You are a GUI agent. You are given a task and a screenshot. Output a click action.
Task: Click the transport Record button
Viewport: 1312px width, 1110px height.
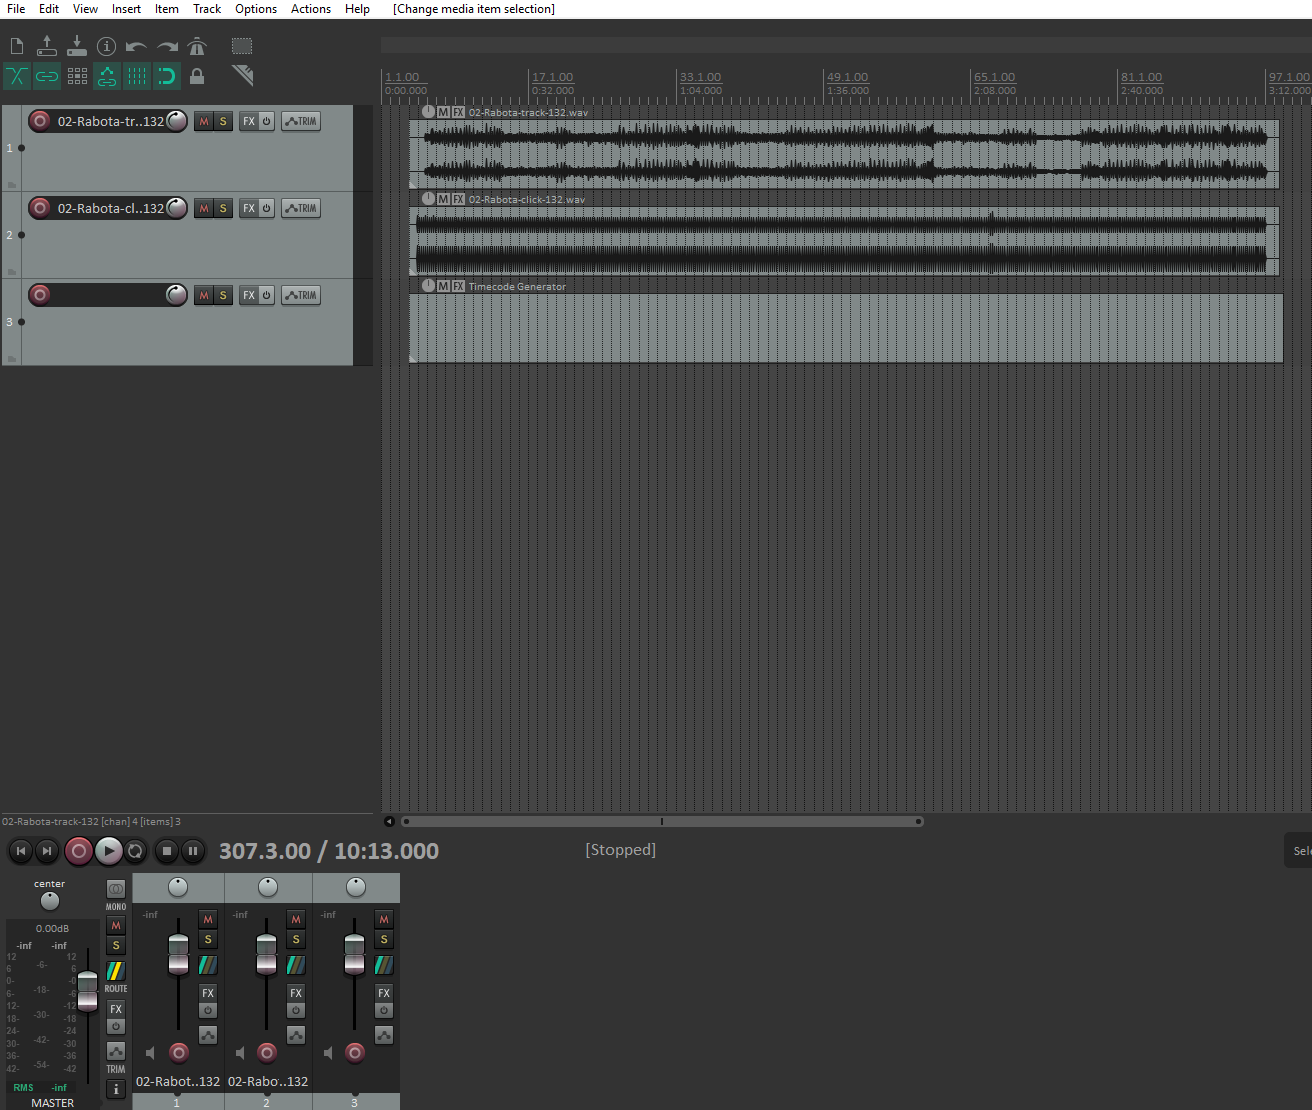79,851
